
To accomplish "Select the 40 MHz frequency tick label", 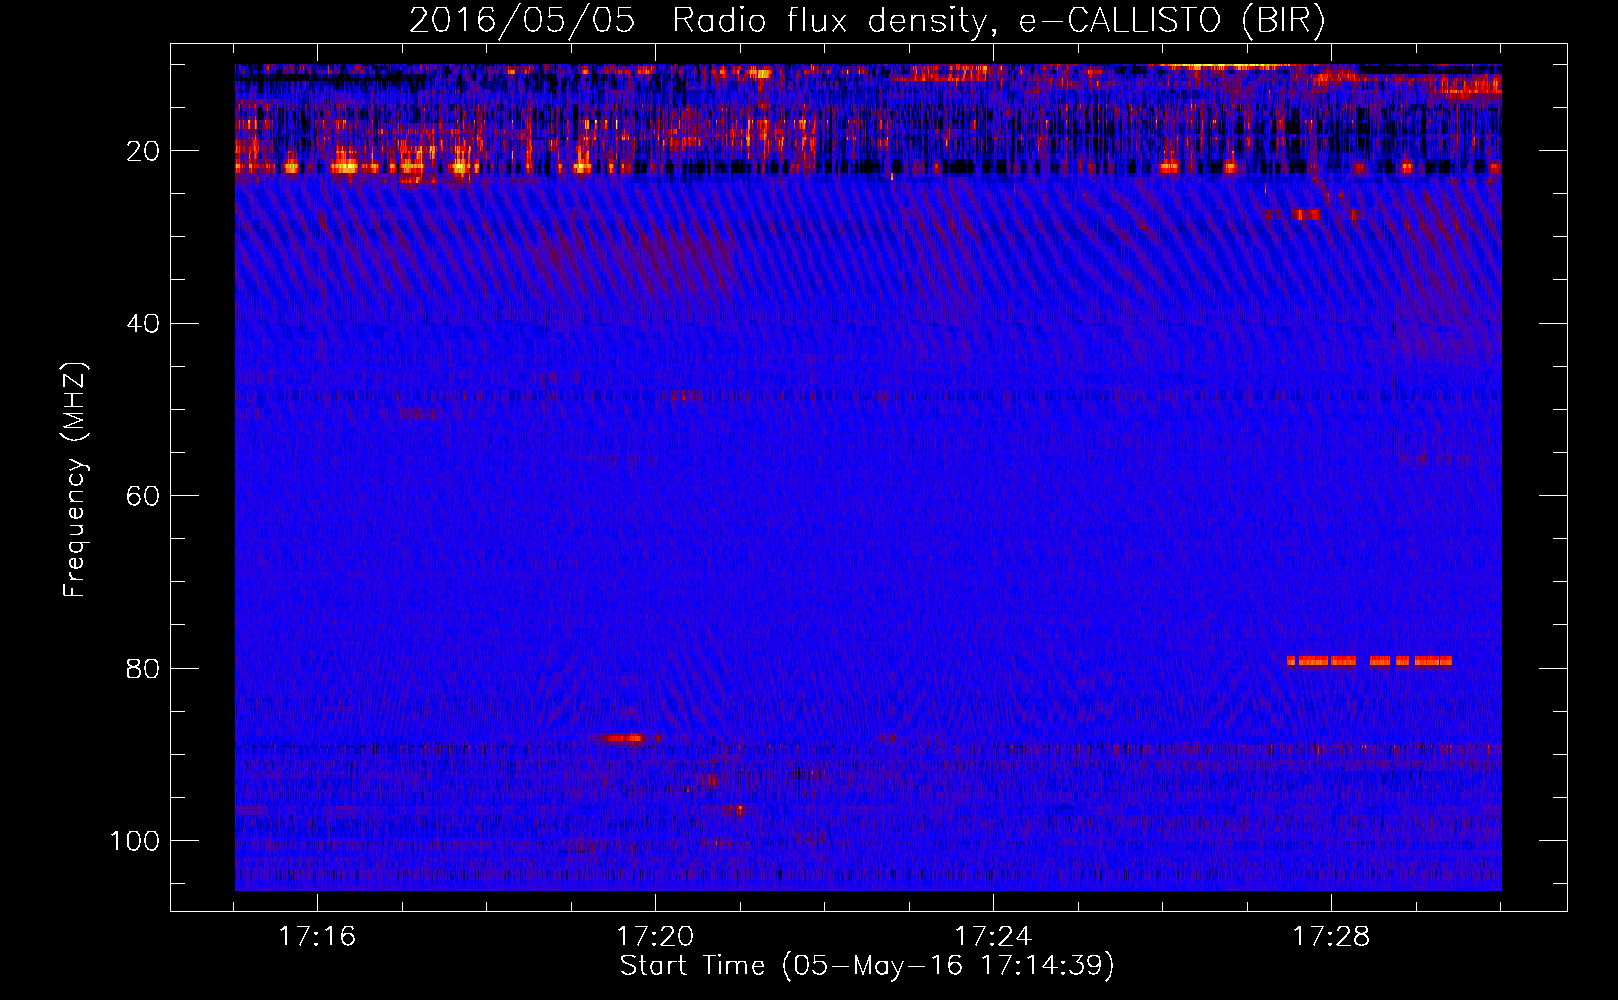I will (x=143, y=324).
